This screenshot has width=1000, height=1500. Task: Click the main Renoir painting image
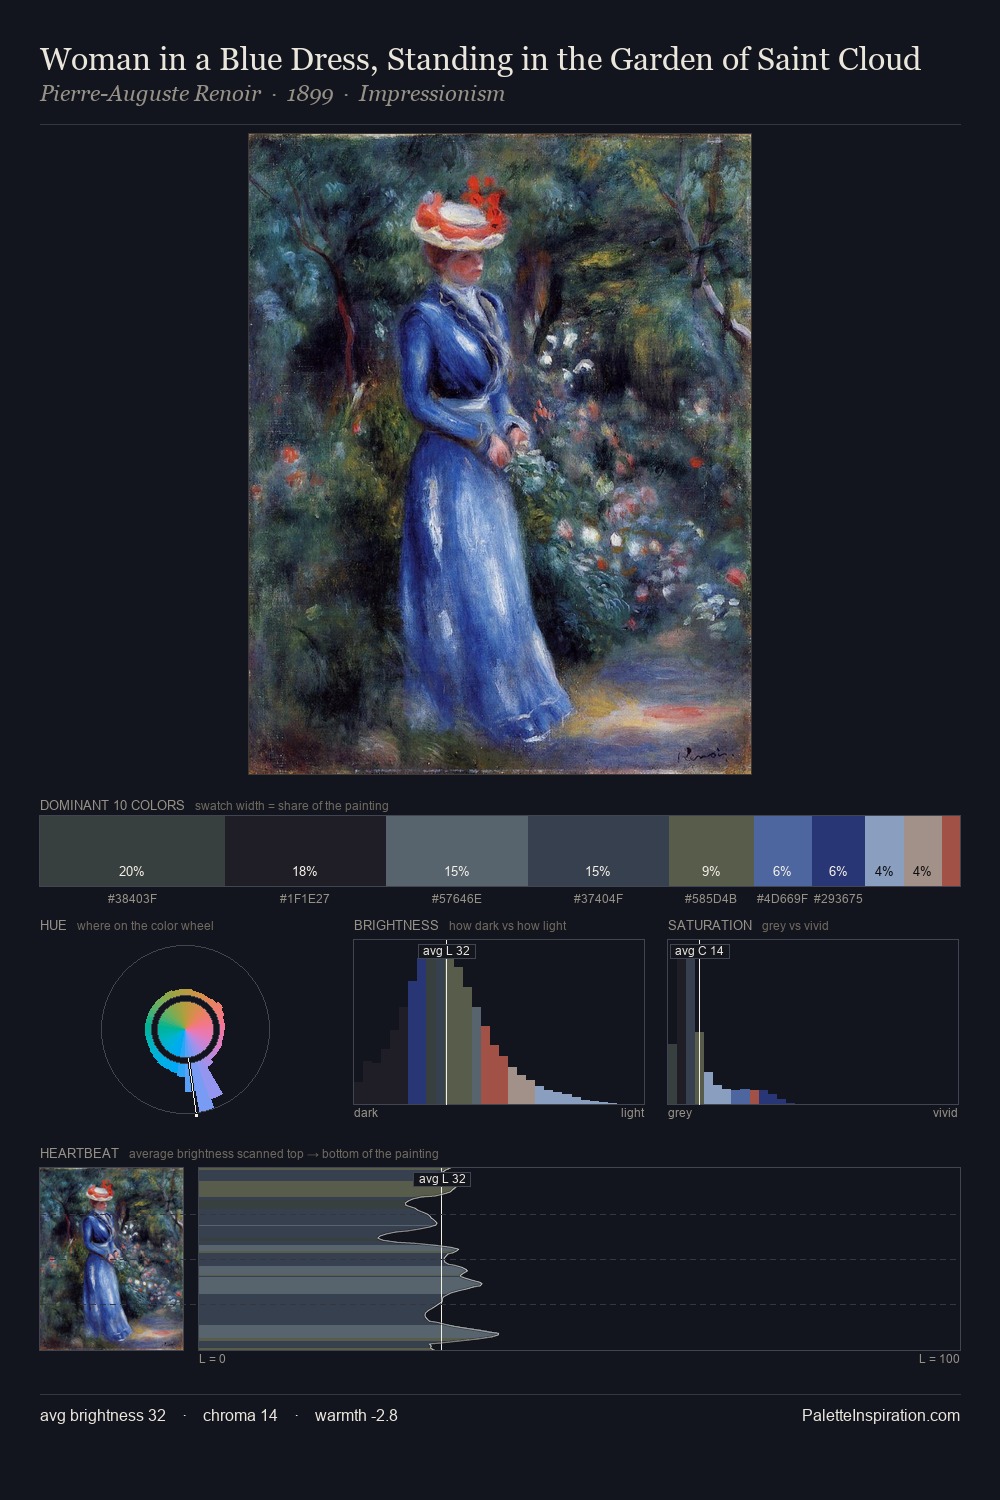[500, 454]
